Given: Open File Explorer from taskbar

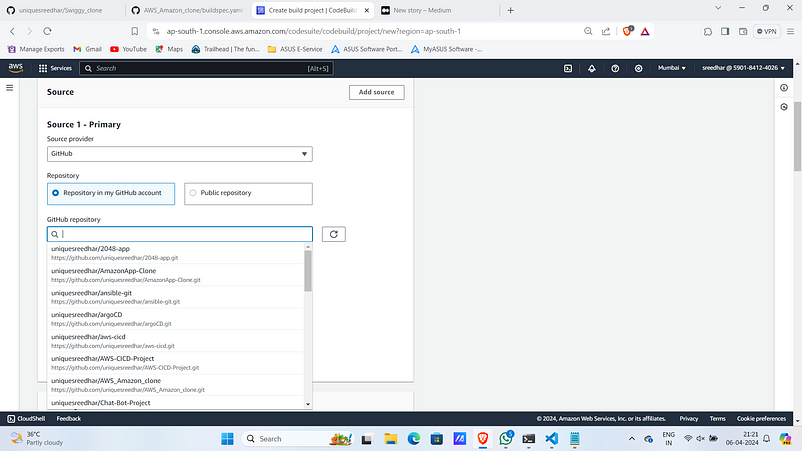Looking at the screenshot, I should [x=391, y=439].
